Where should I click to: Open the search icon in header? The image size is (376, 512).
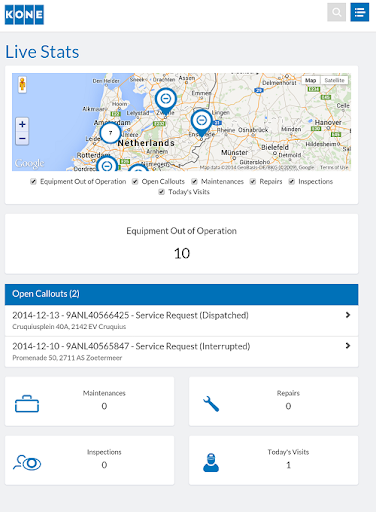336,12
